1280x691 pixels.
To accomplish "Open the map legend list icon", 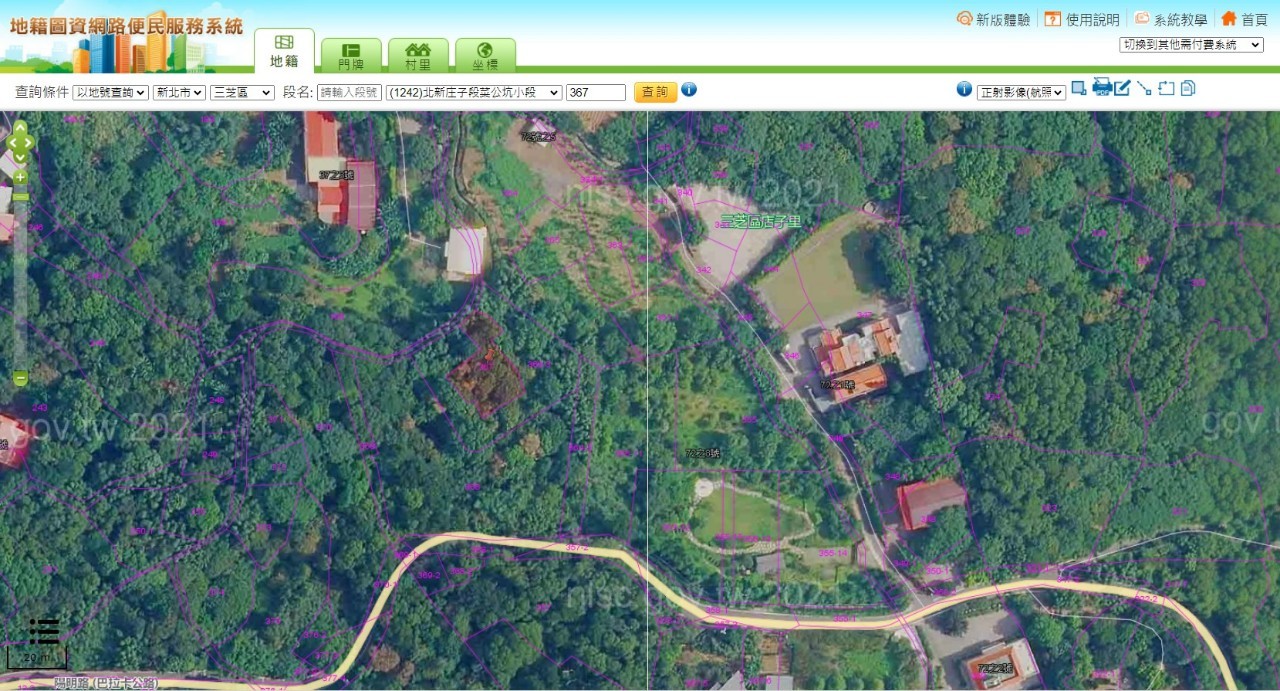I will (44, 631).
